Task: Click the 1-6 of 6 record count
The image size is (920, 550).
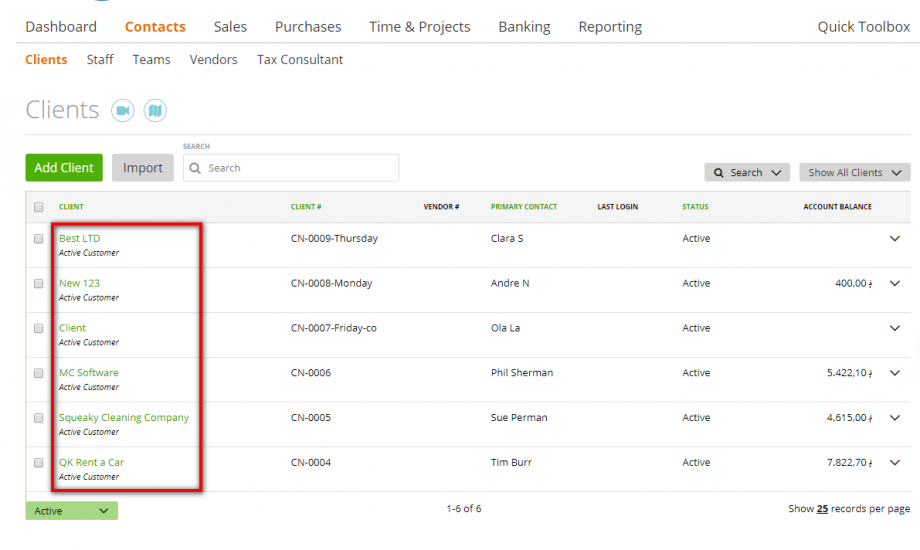Action: coord(464,508)
